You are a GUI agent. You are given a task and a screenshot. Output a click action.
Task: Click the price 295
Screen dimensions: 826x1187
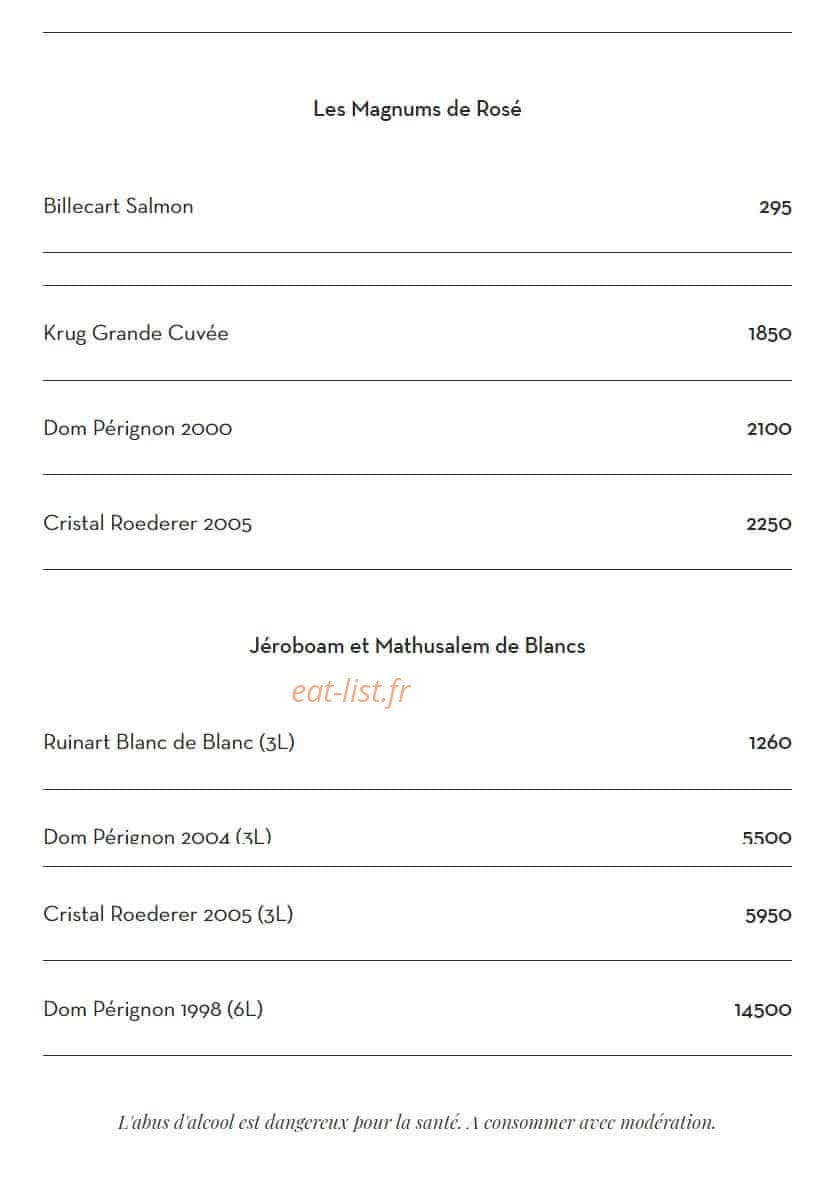pyautogui.click(x=775, y=207)
